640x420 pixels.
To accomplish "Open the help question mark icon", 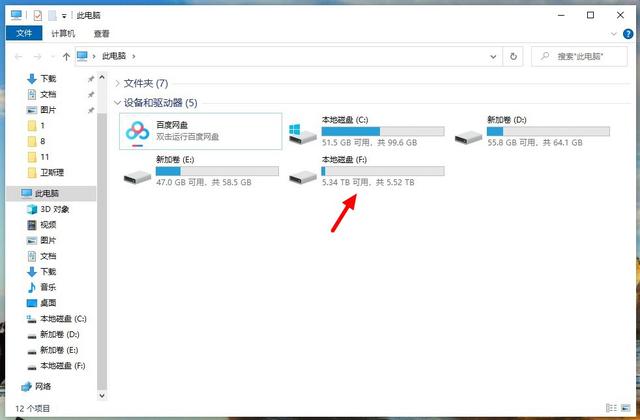I will click(x=628, y=34).
